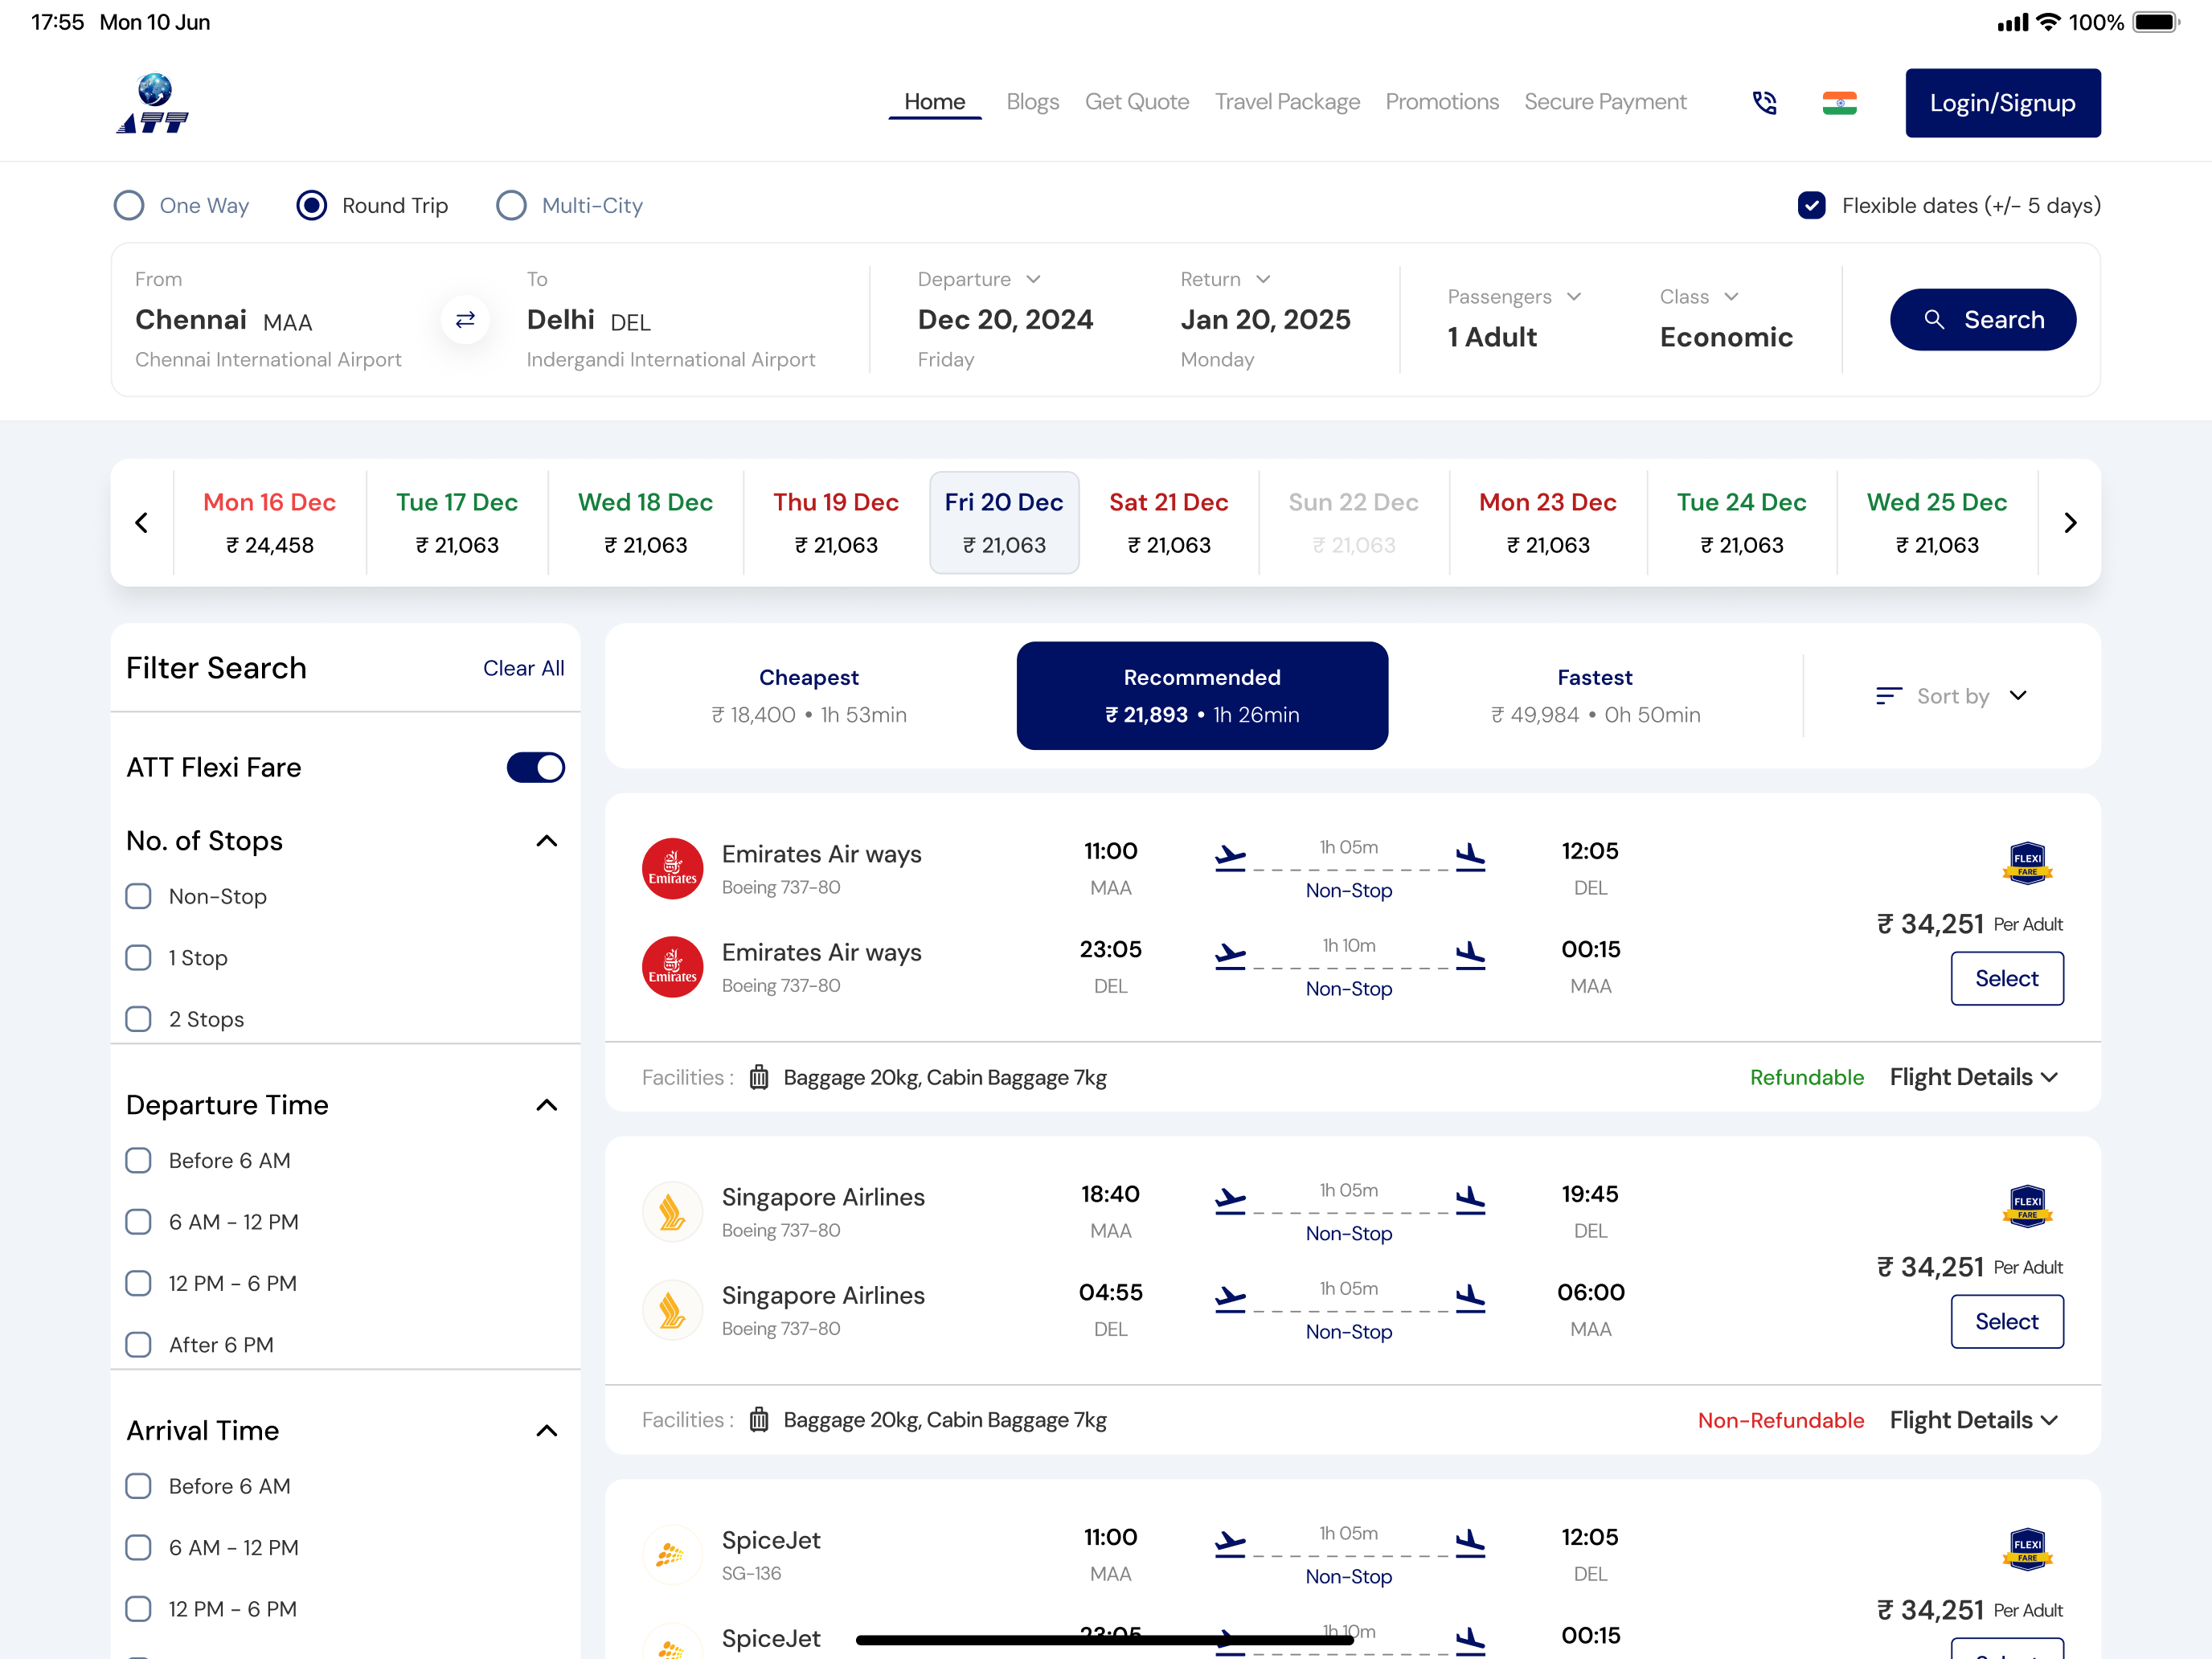
Task: Click takeoff plane icon on Singapore 18:40 flight
Action: 1230,1200
